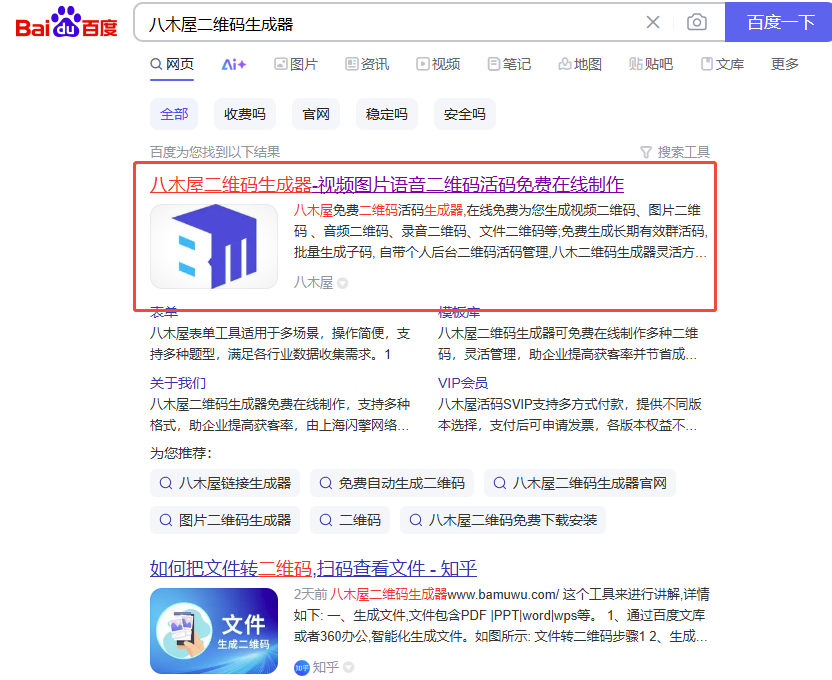The height and width of the screenshot is (680, 832).
Task: Select the 网页 tab
Action: pyautogui.click(x=172, y=64)
